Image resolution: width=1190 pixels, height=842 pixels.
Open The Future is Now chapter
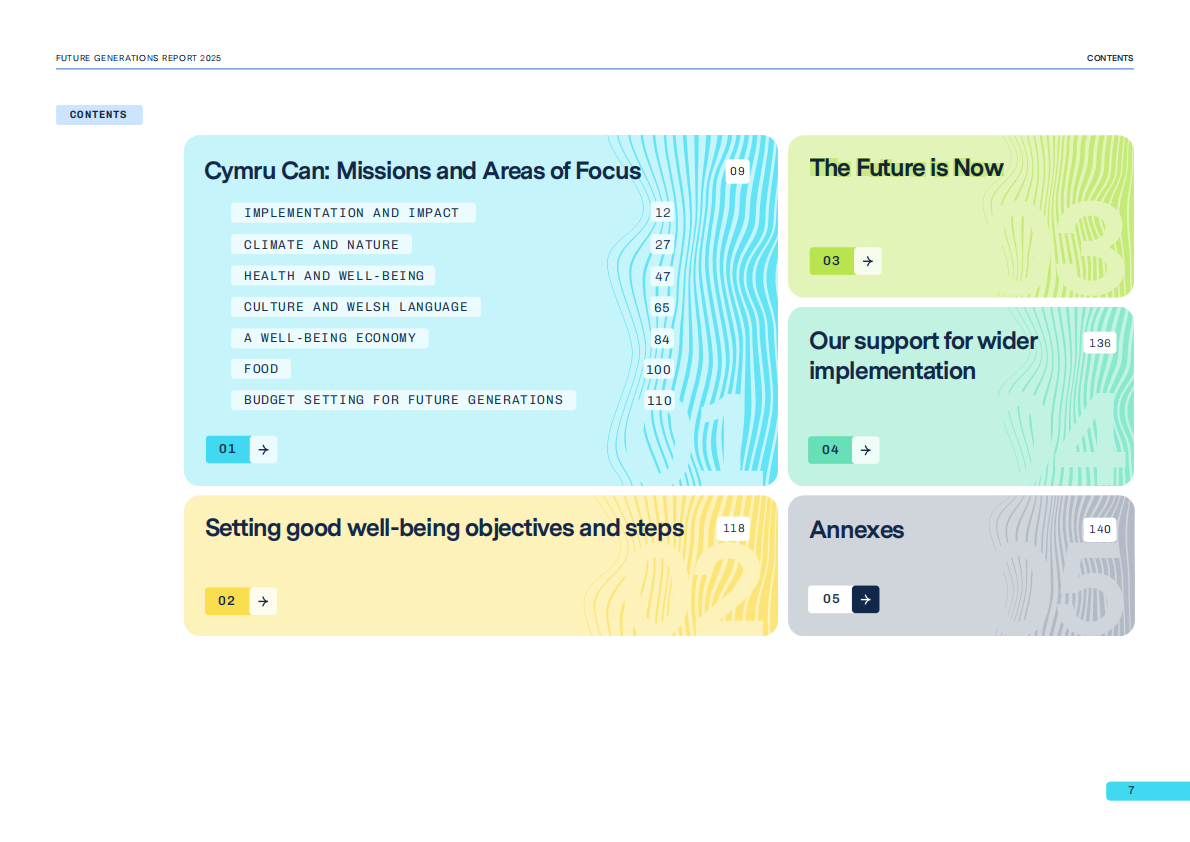906,168
